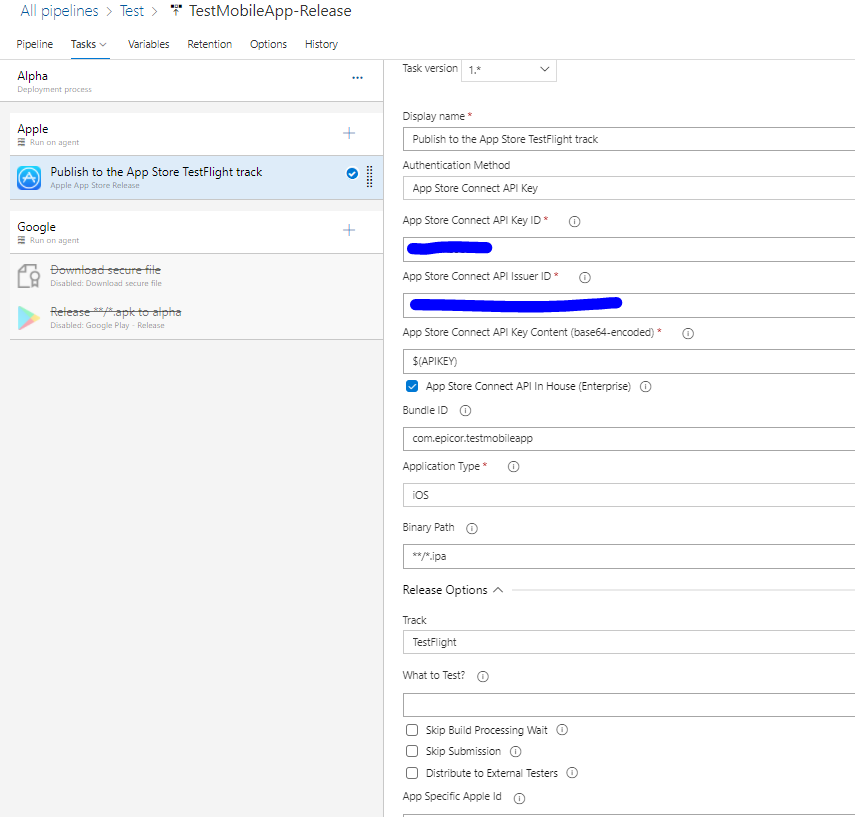Switch to Pipeline tab

click(34, 44)
